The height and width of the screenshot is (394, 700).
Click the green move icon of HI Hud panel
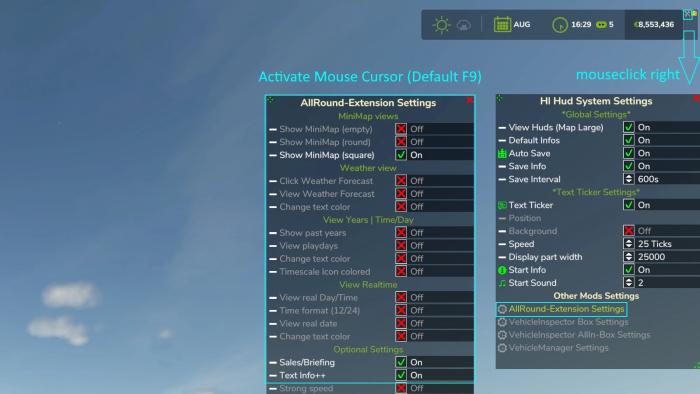500,98
